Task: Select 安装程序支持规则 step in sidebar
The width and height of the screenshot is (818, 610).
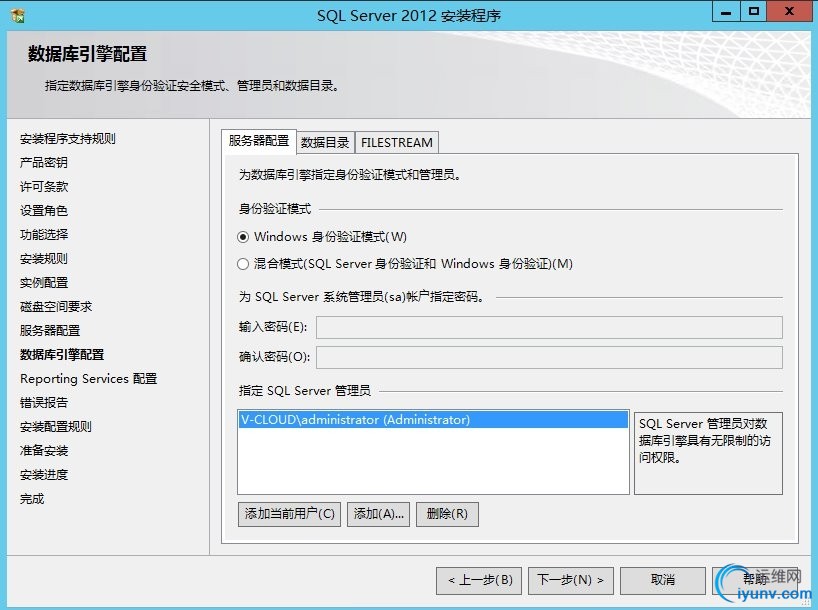Action: [x=68, y=139]
